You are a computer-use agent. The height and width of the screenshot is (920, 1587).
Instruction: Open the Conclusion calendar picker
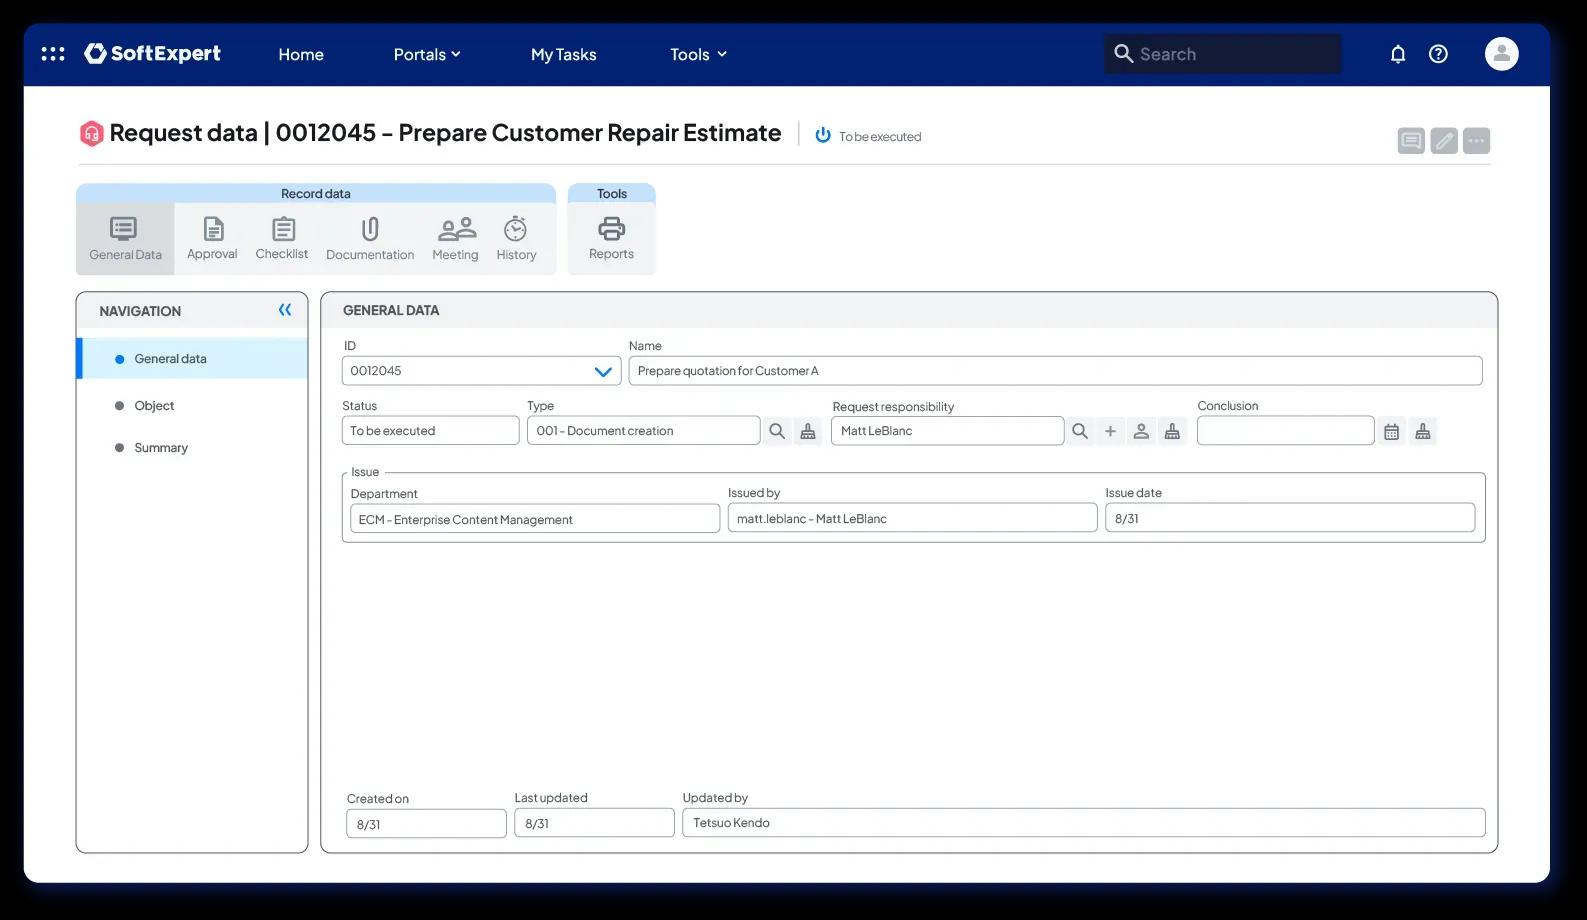pyautogui.click(x=1391, y=431)
